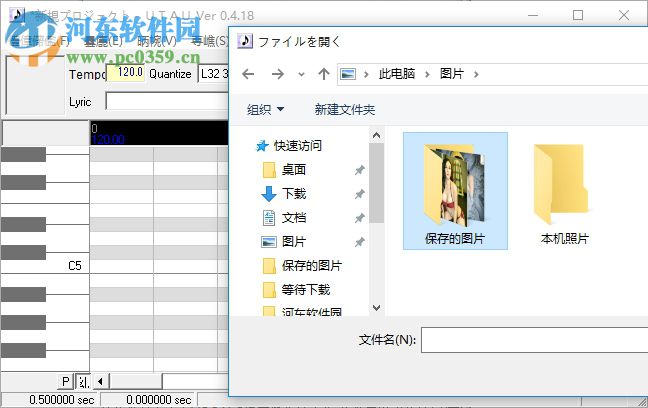The height and width of the screenshot is (408, 648).
Task: Click the pictures location icon in the address bar
Action: (x=348, y=74)
